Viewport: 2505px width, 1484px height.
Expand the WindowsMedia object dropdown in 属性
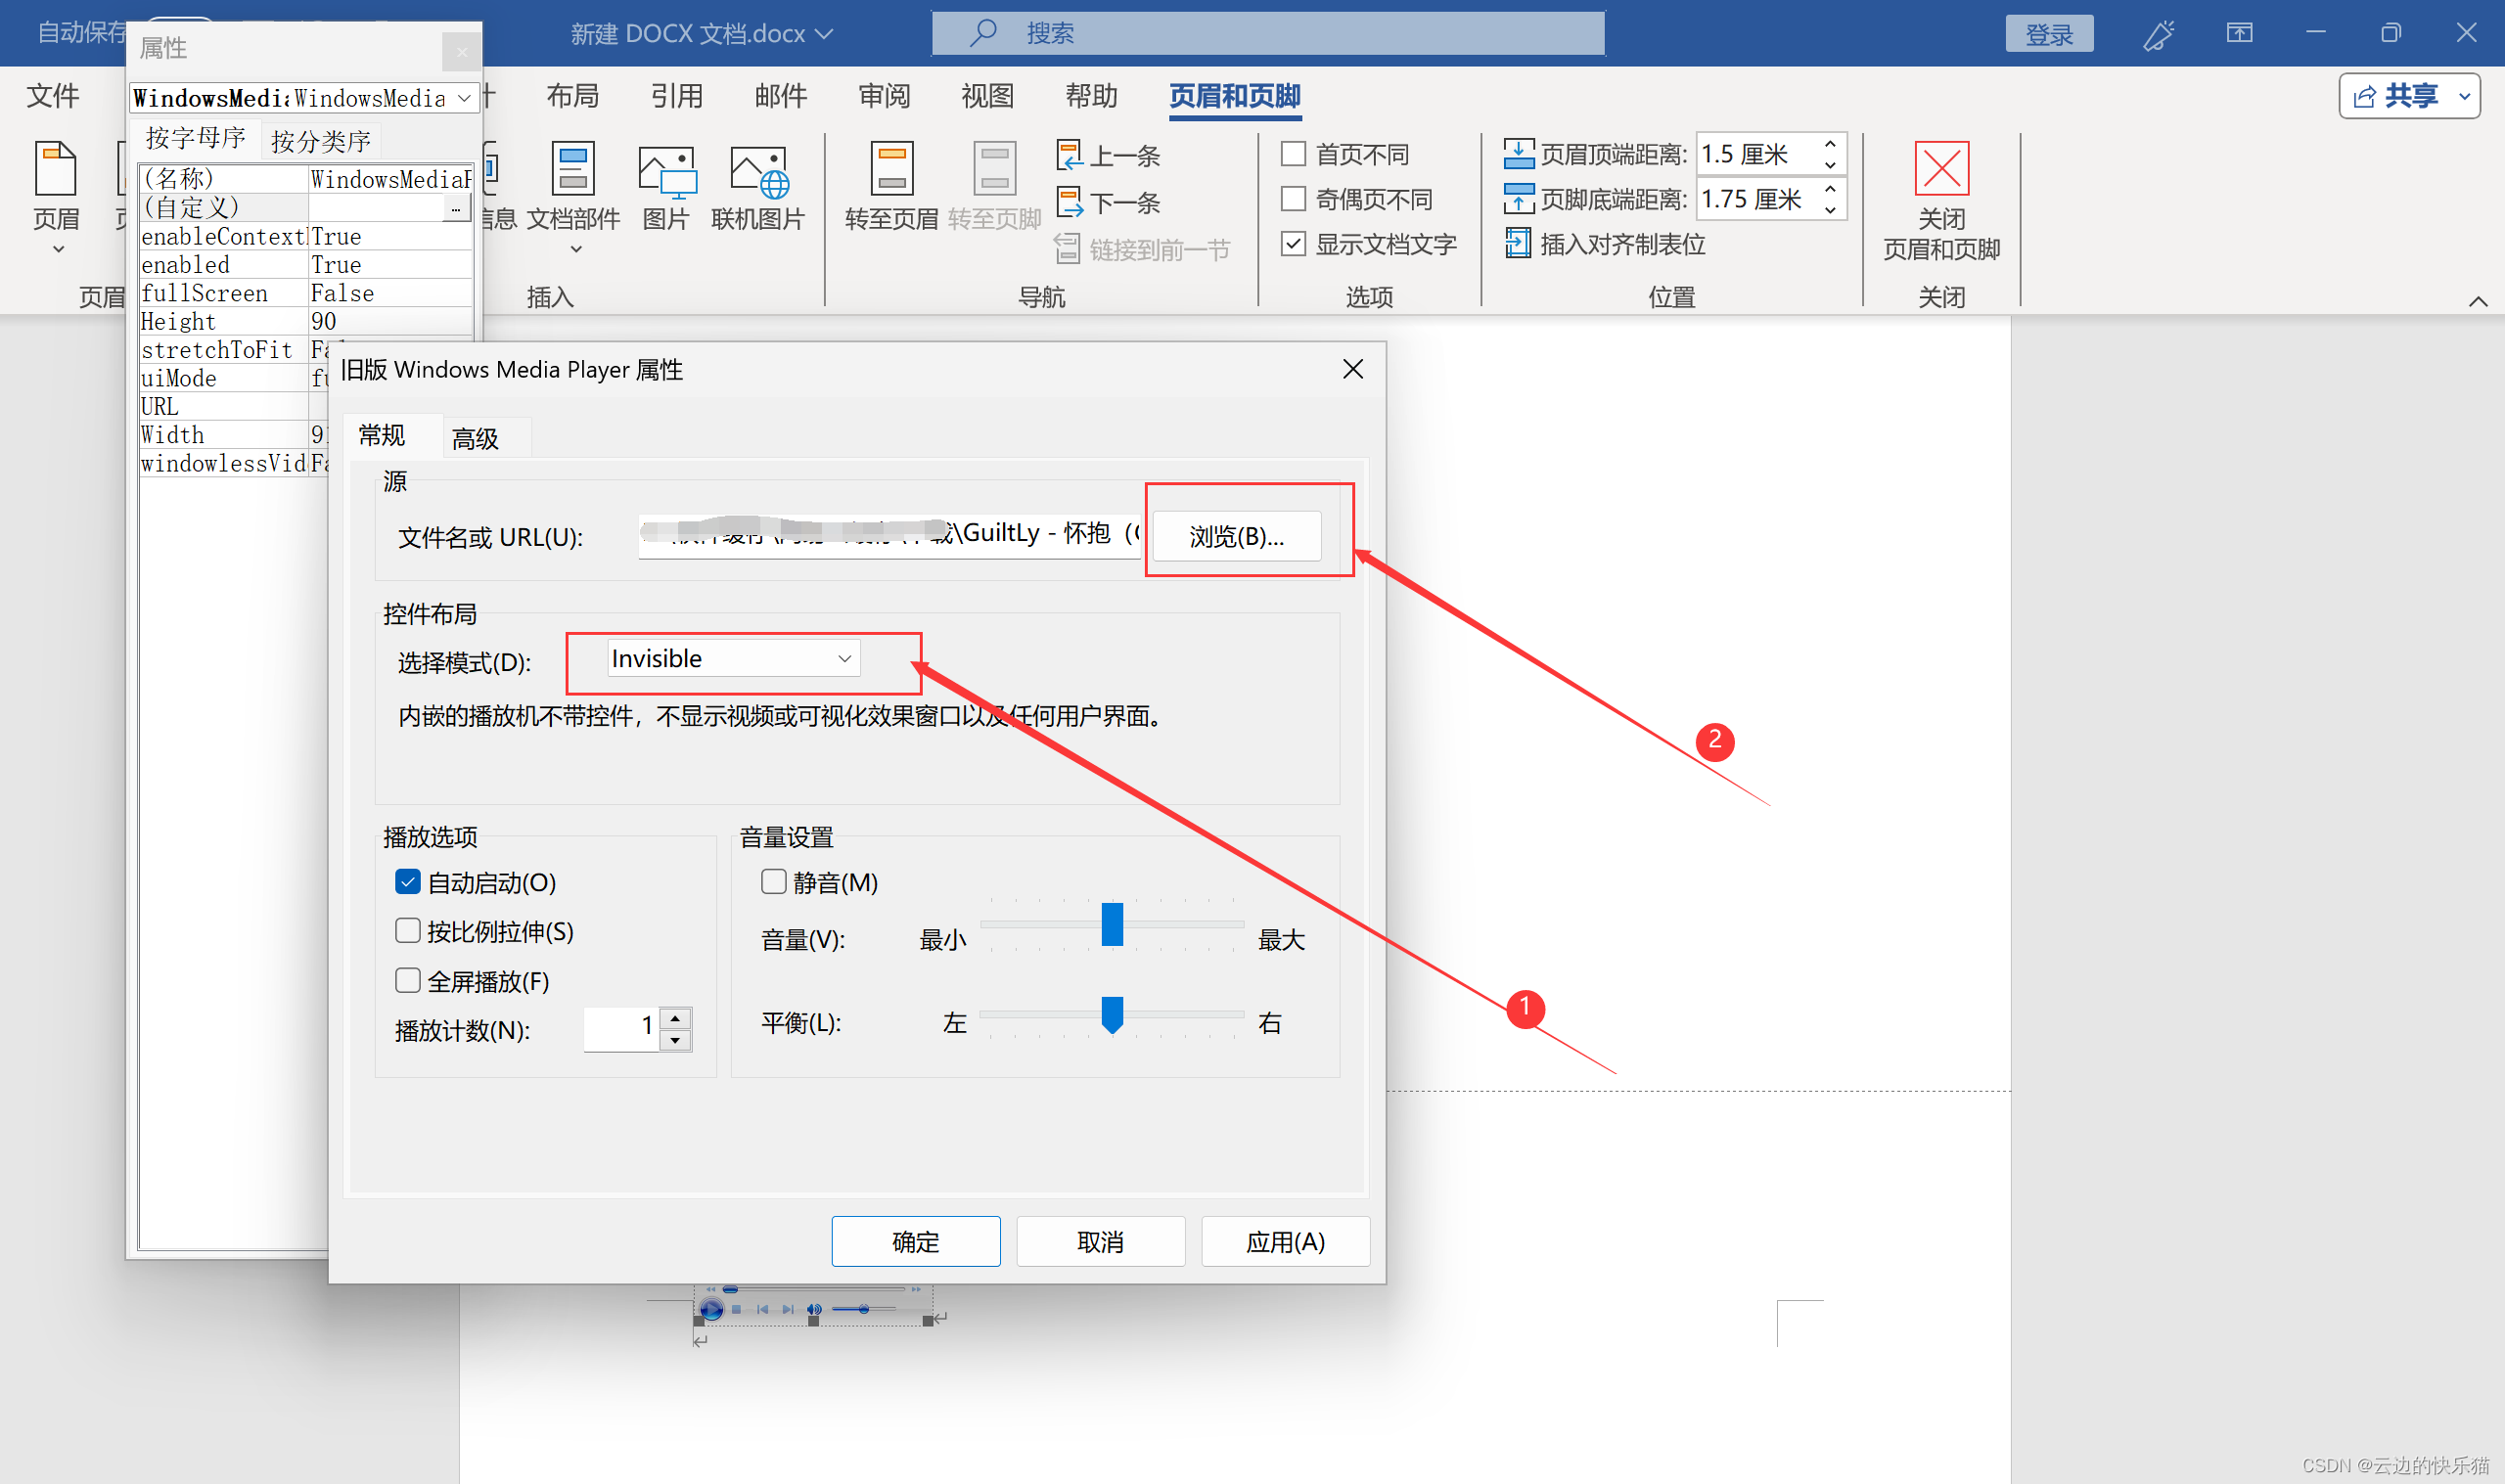464,98
